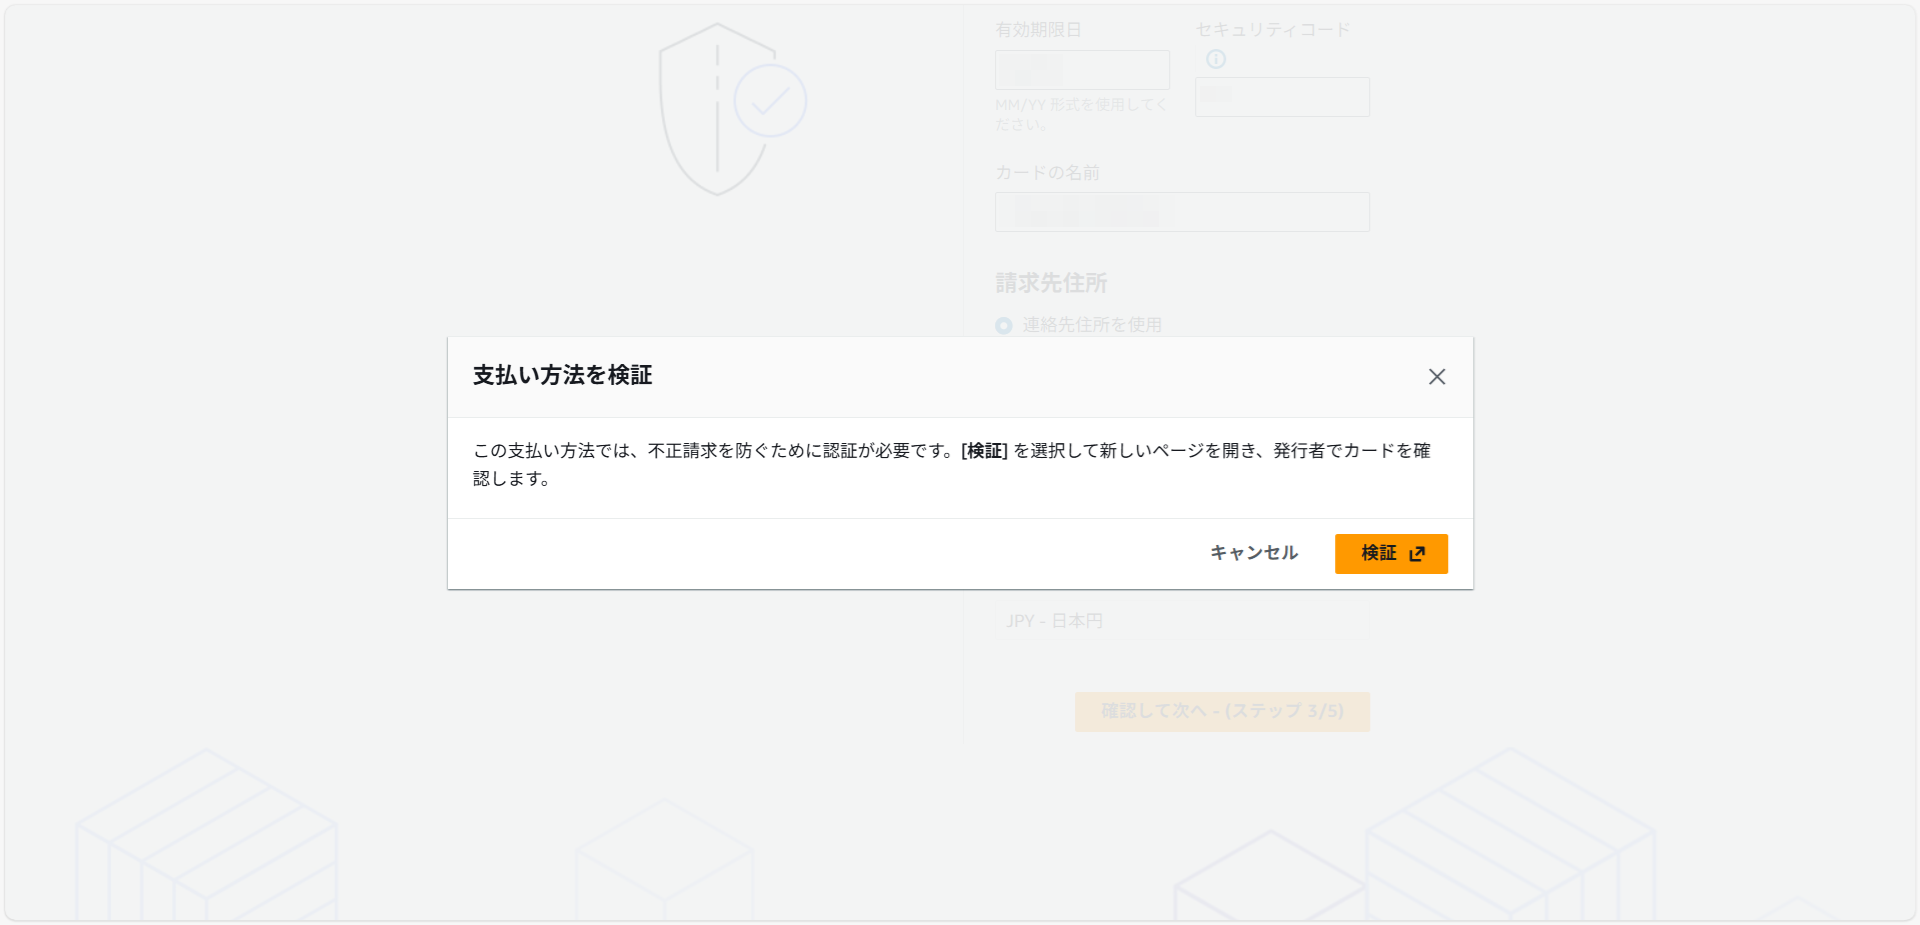Click the MM/YY format hint text
The width and height of the screenshot is (1920, 925).
click(x=1080, y=114)
